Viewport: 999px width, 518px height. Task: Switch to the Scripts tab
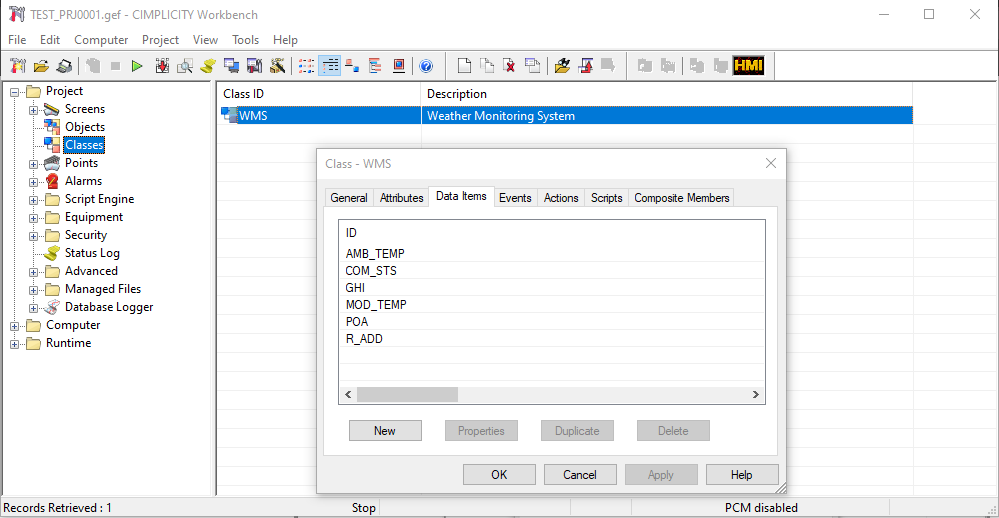(x=607, y=198)
